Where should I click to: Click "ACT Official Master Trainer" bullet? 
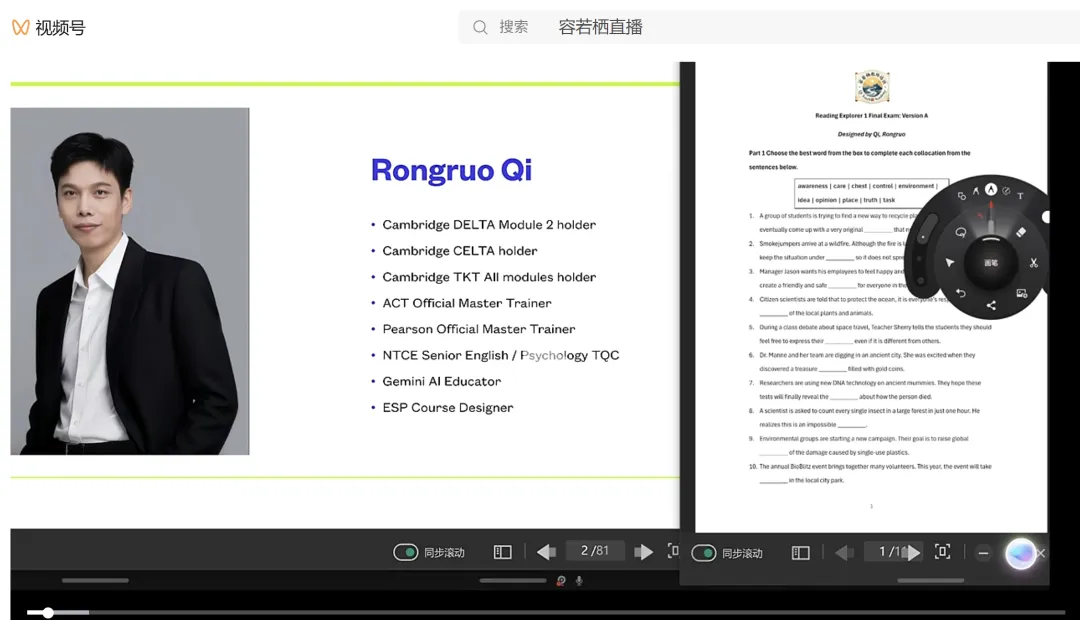click(x=467, y=303)
